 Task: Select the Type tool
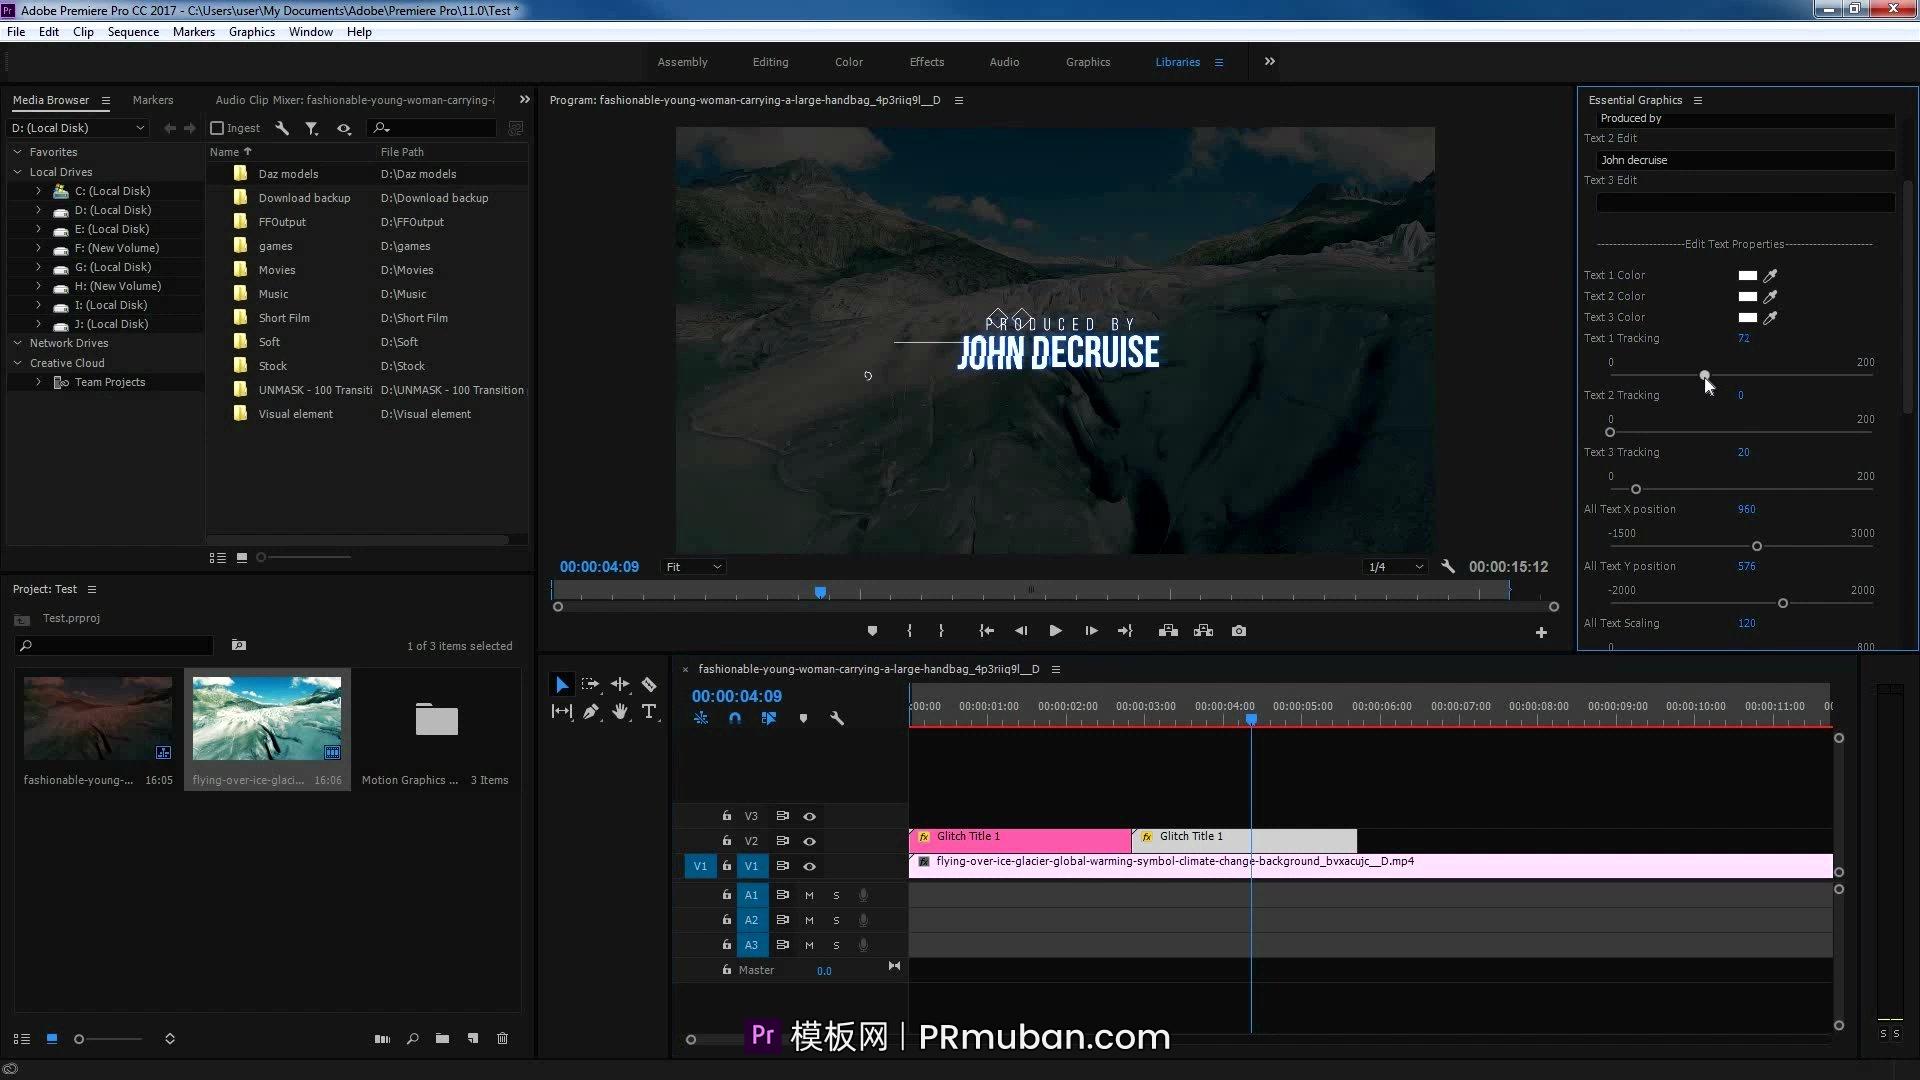[x=649, y=711]
